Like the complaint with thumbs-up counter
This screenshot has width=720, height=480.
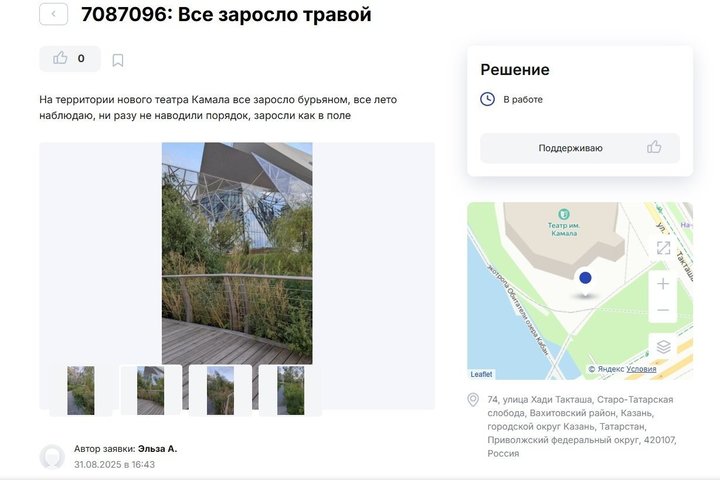tap(70, 58)
